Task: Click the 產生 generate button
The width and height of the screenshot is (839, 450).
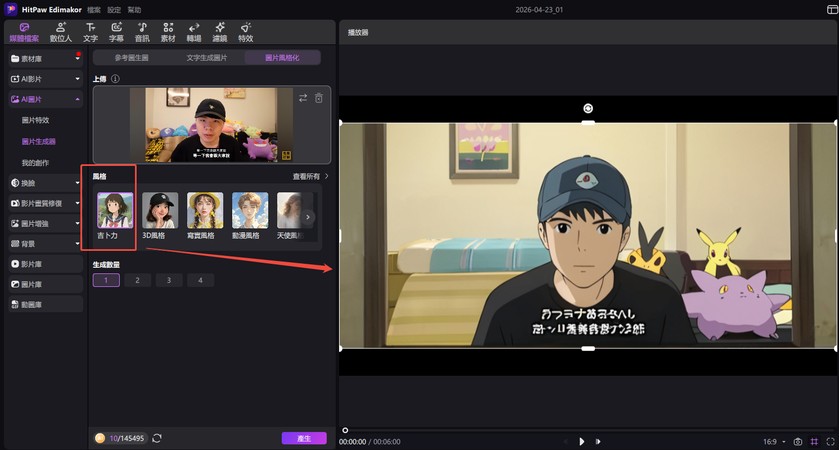Action: point(304,438)
